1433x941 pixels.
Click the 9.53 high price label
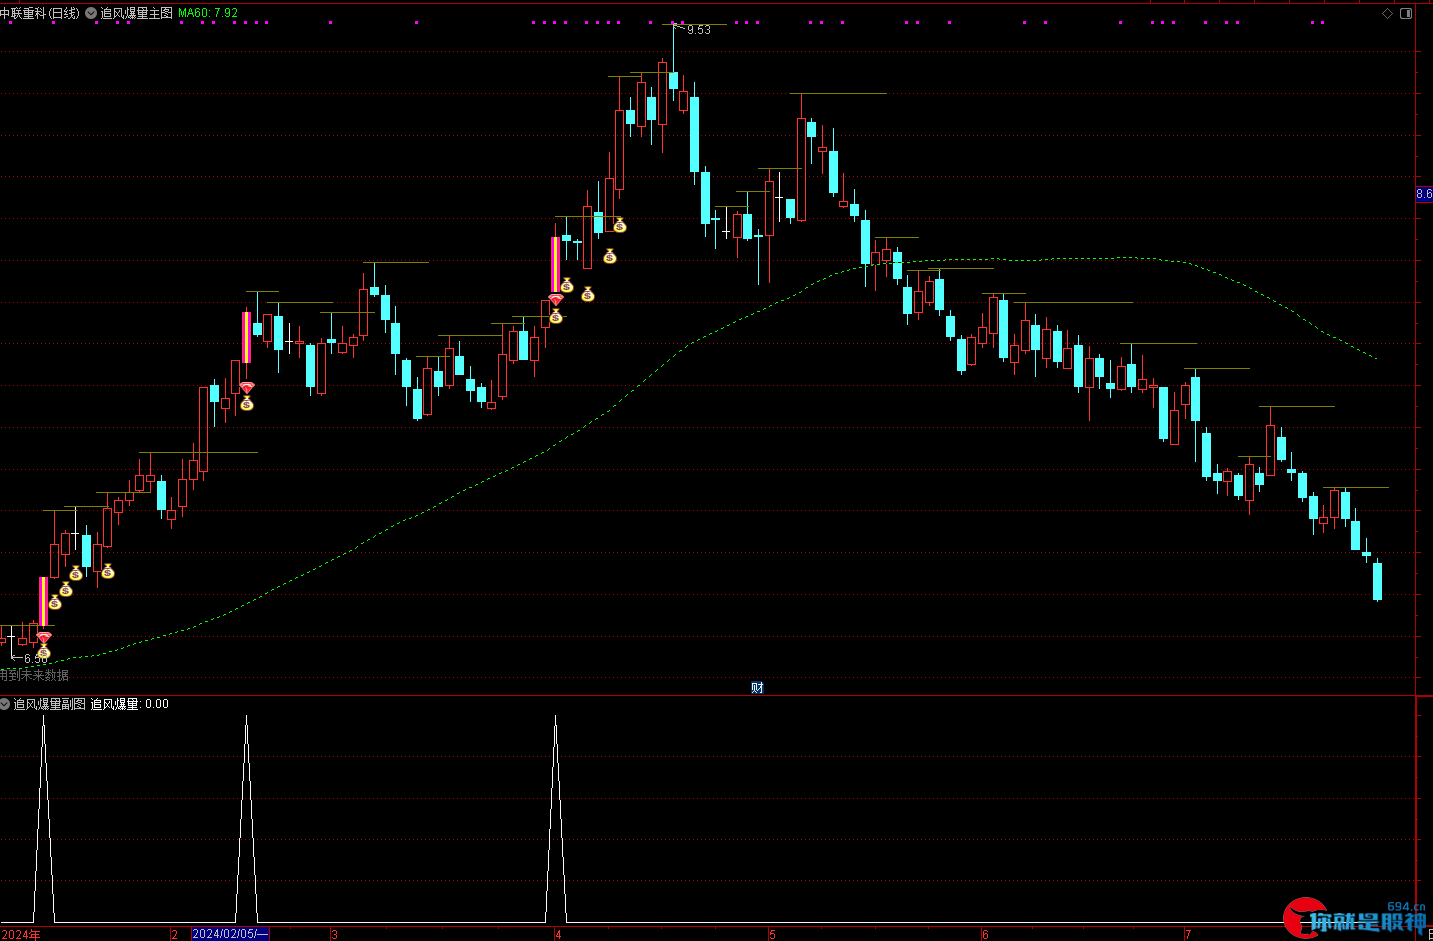coord(699,30)
